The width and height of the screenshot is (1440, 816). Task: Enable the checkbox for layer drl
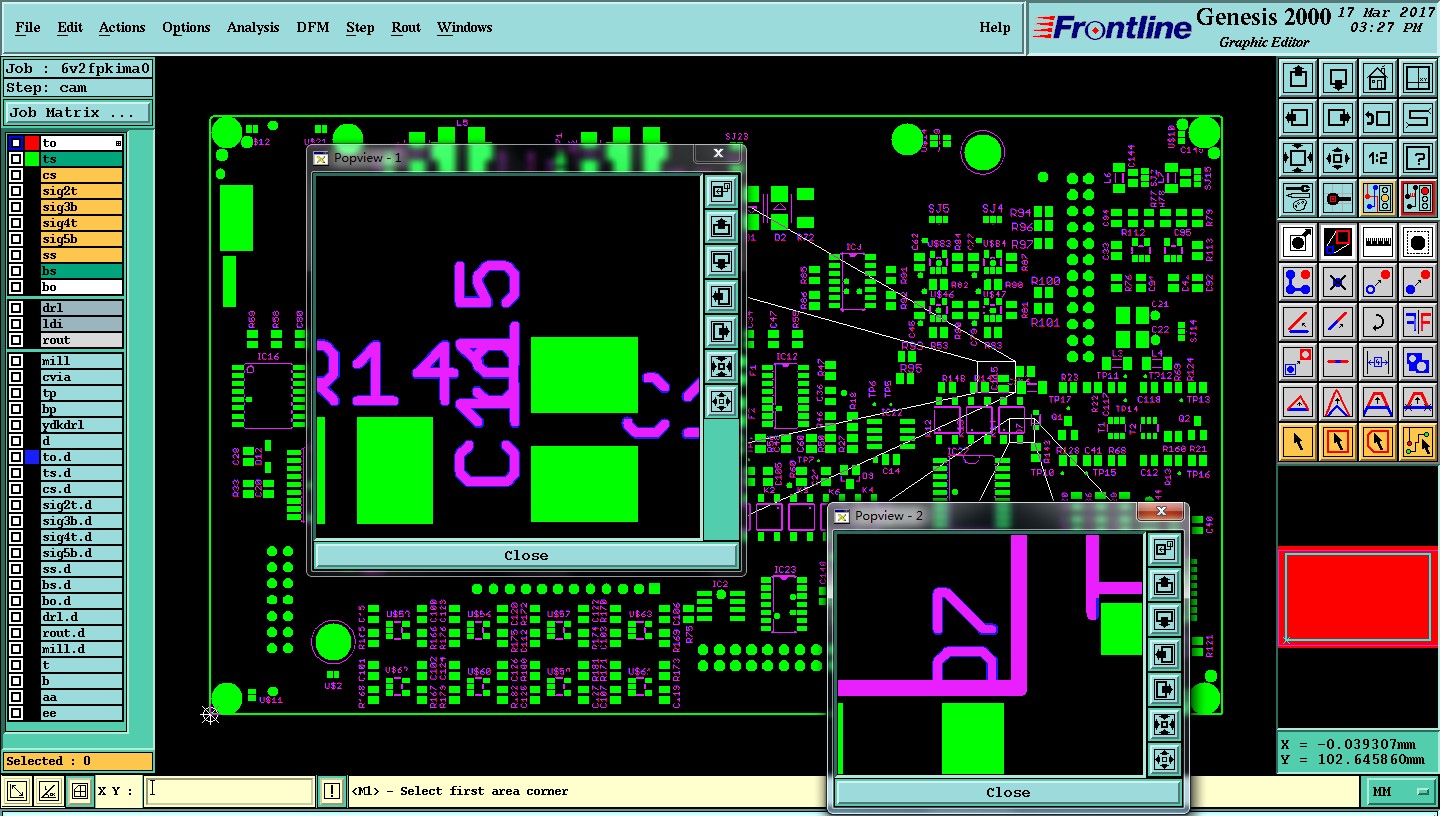[x=16, y=308]
